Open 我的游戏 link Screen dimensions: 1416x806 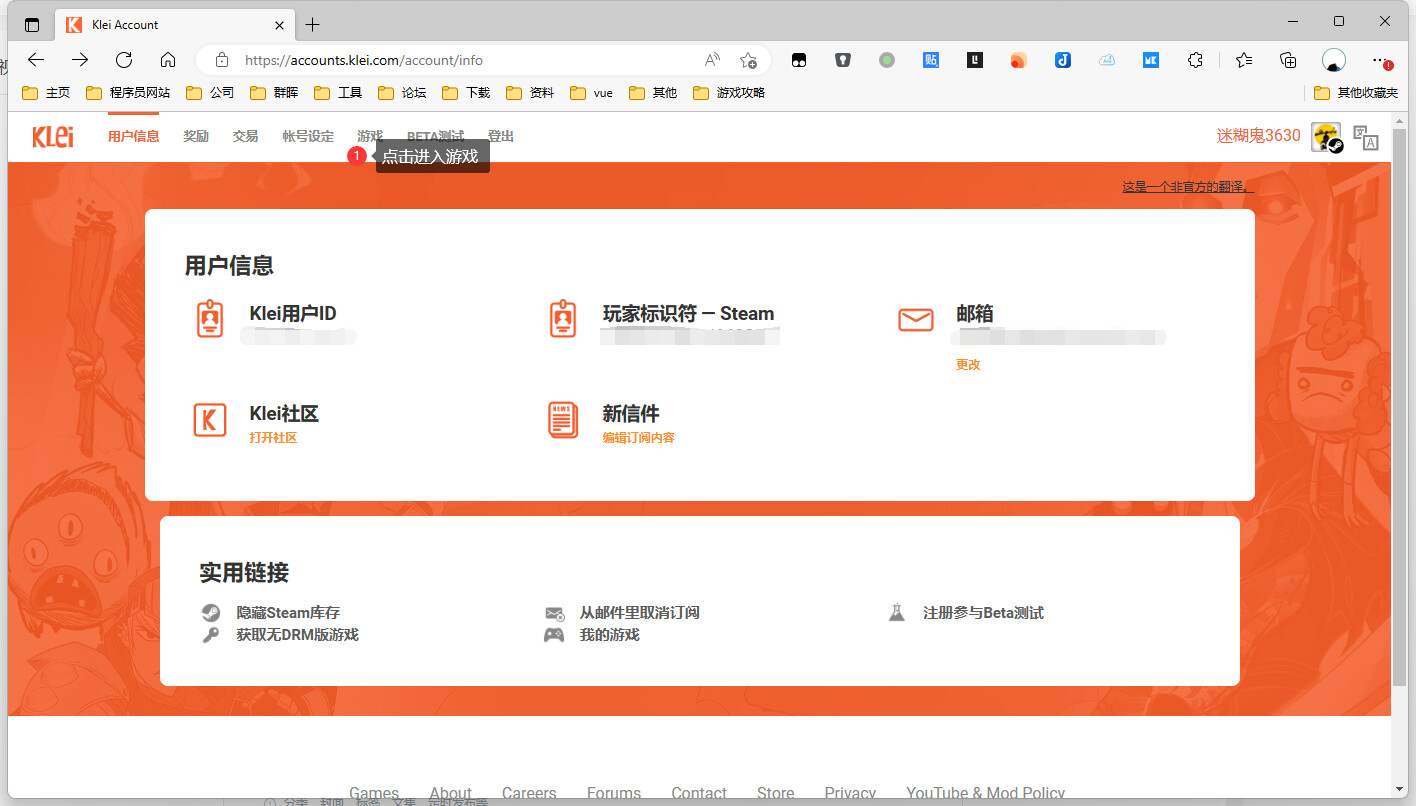(x=609, y=635)
